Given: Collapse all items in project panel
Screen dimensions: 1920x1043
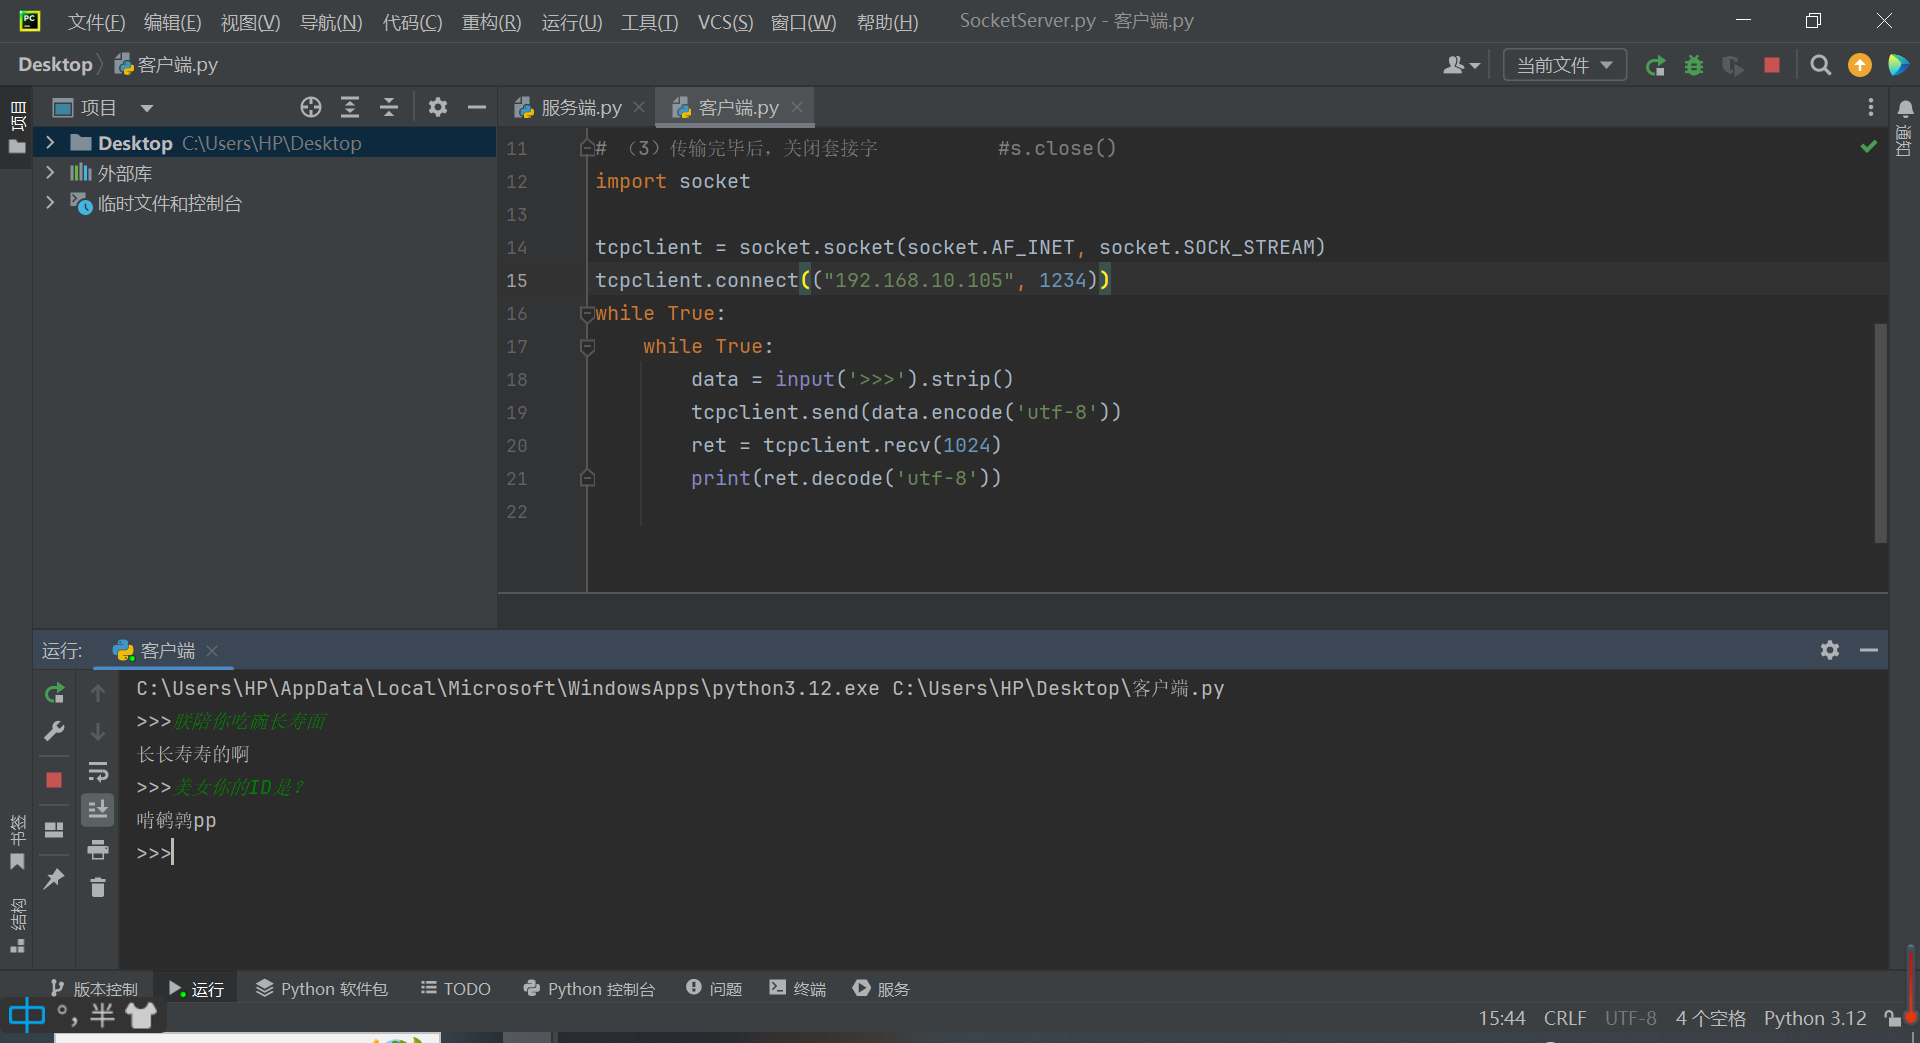Looking at the screenshot, I should [389, 107].
